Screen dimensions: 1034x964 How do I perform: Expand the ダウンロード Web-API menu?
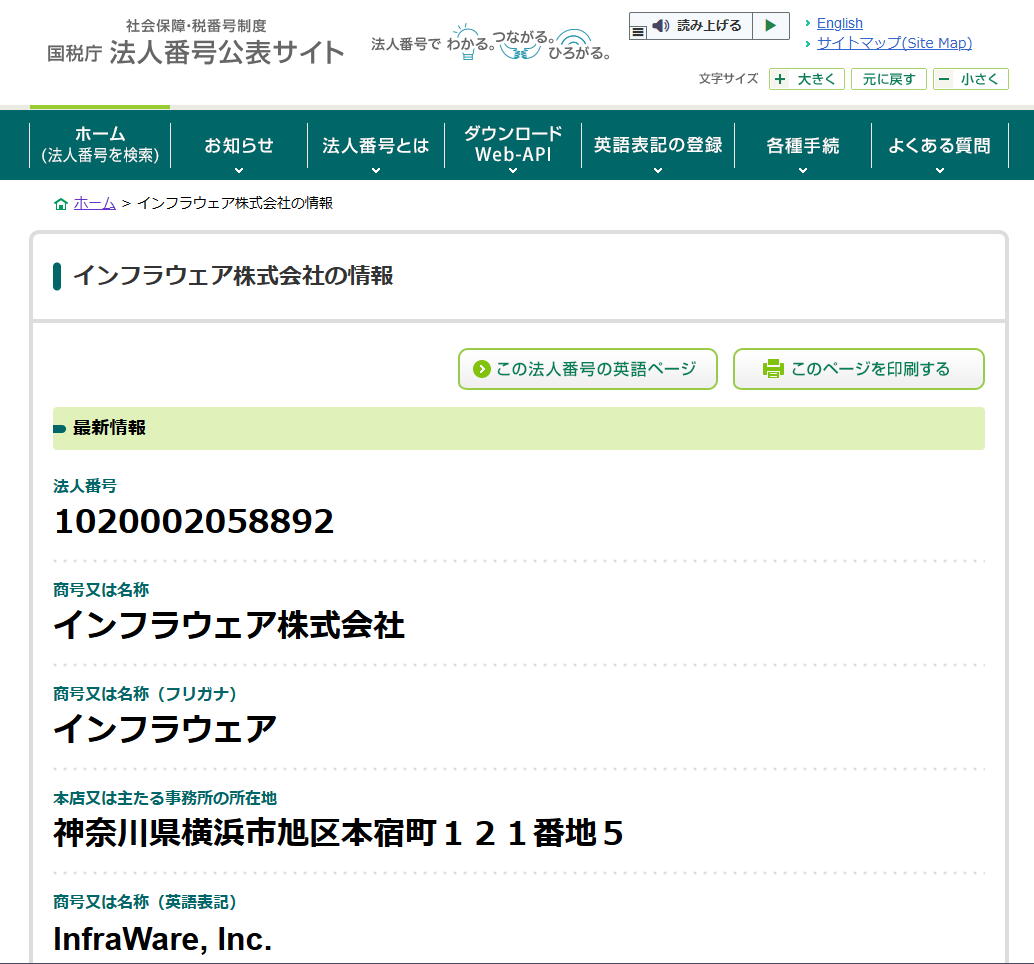tap(513, 146)
